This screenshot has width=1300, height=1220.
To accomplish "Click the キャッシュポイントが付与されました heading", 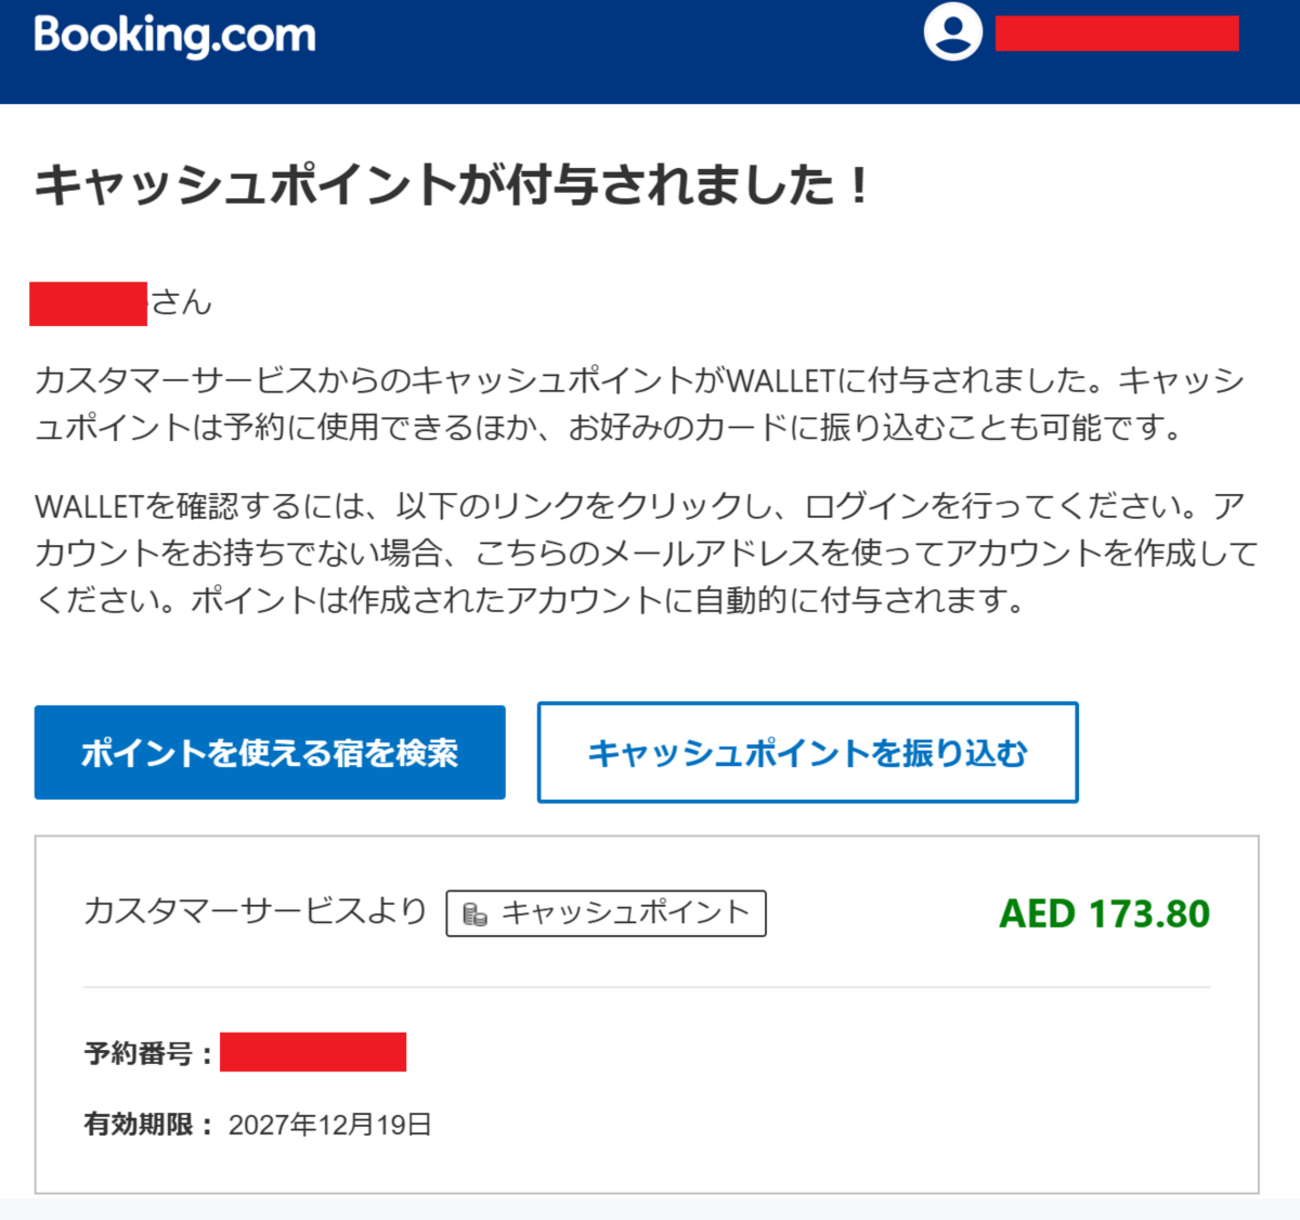I will pos(452,186).
